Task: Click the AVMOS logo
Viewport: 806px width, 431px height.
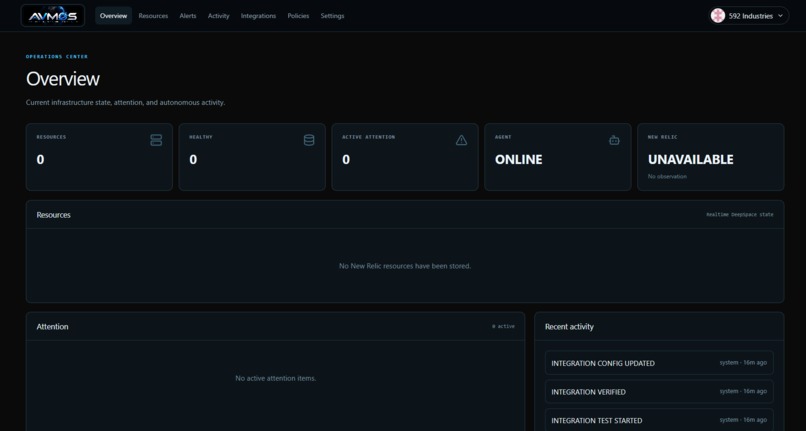Action: coord(53,15)
